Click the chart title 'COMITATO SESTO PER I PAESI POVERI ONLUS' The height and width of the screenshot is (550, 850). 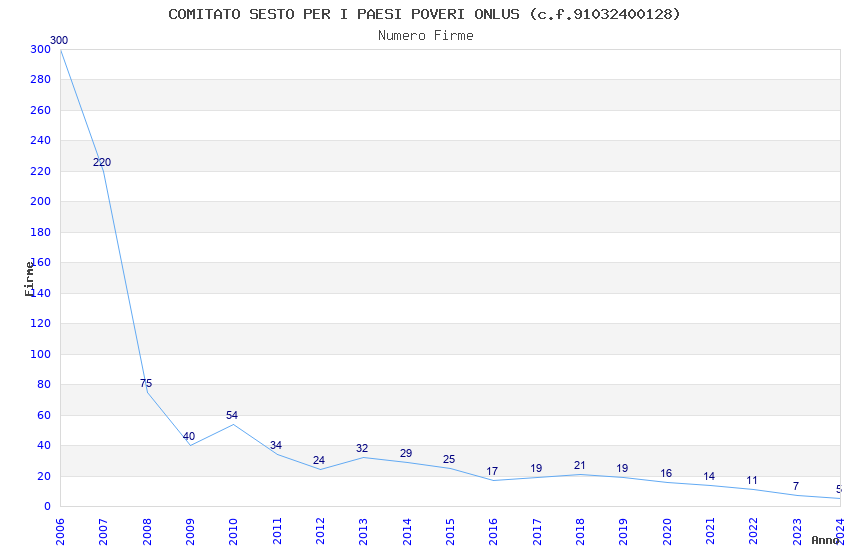pyautogui.click(x=344, y=14)
